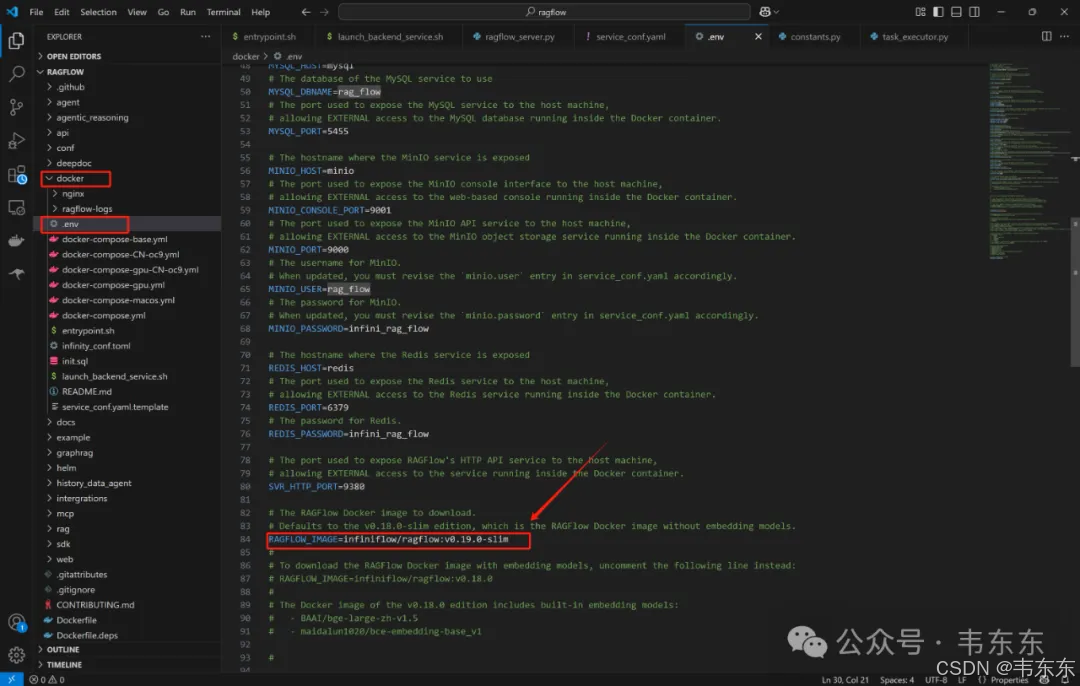
Task: Click Spaces: 4 indentation setting
Action: [896, 680]
